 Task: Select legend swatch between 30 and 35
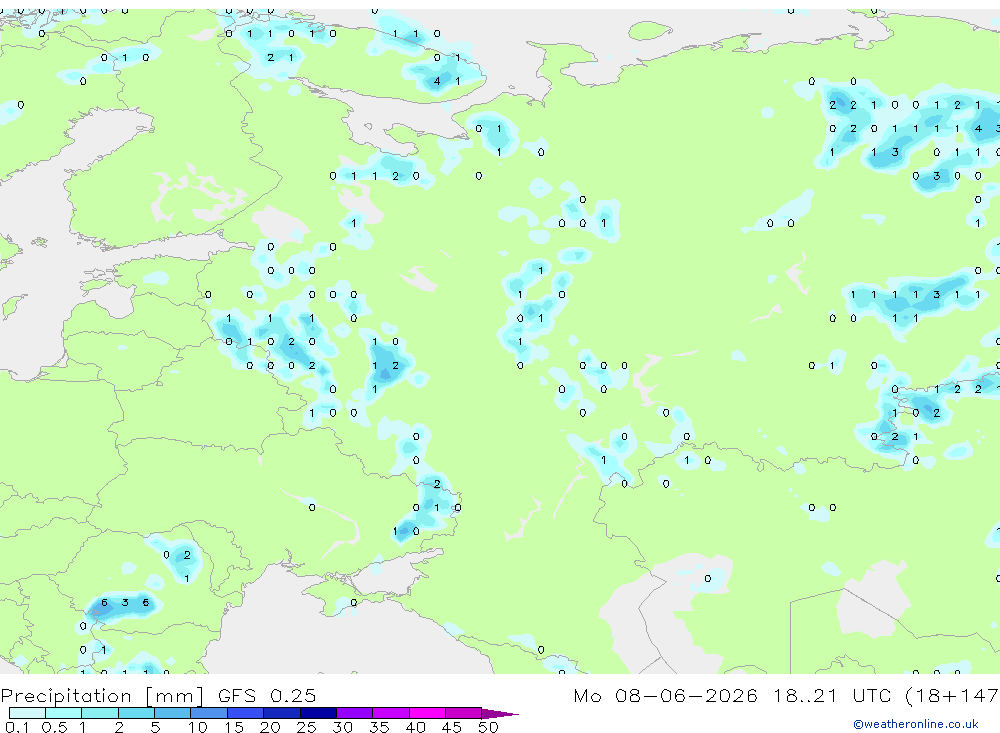pyautogui.click(x=355, y=713)
